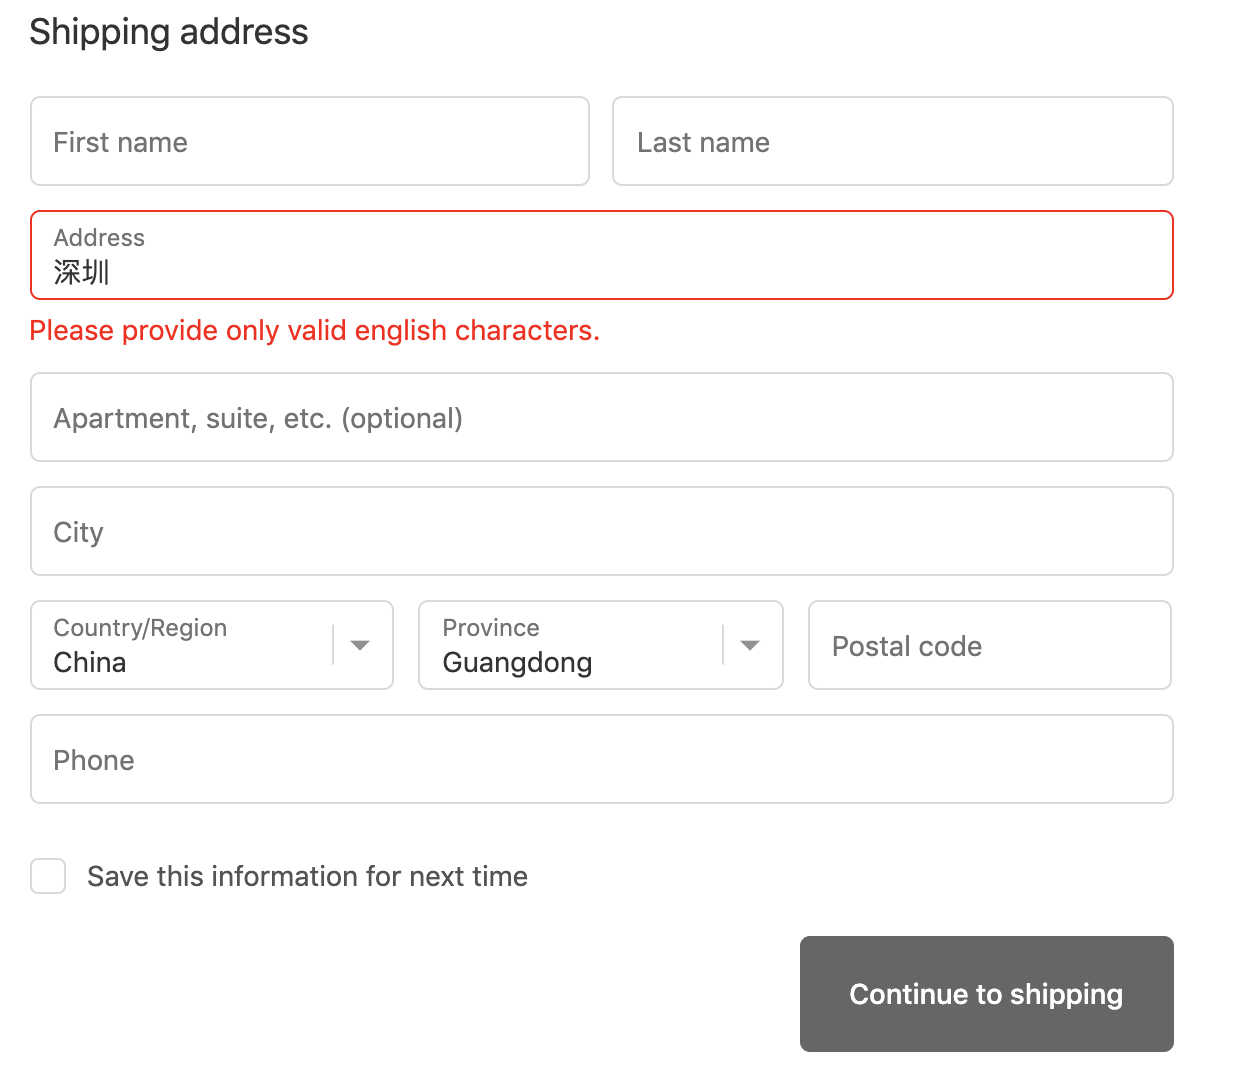Click the Phone number field

click(x=601, y=760)
